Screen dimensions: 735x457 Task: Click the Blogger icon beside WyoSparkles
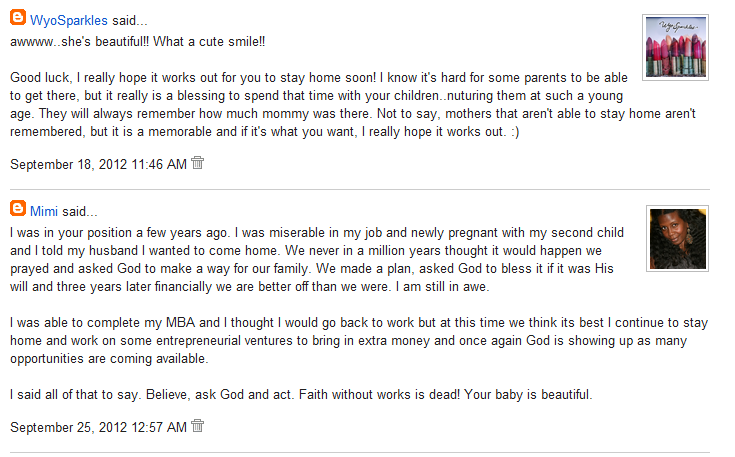[18, 21]
